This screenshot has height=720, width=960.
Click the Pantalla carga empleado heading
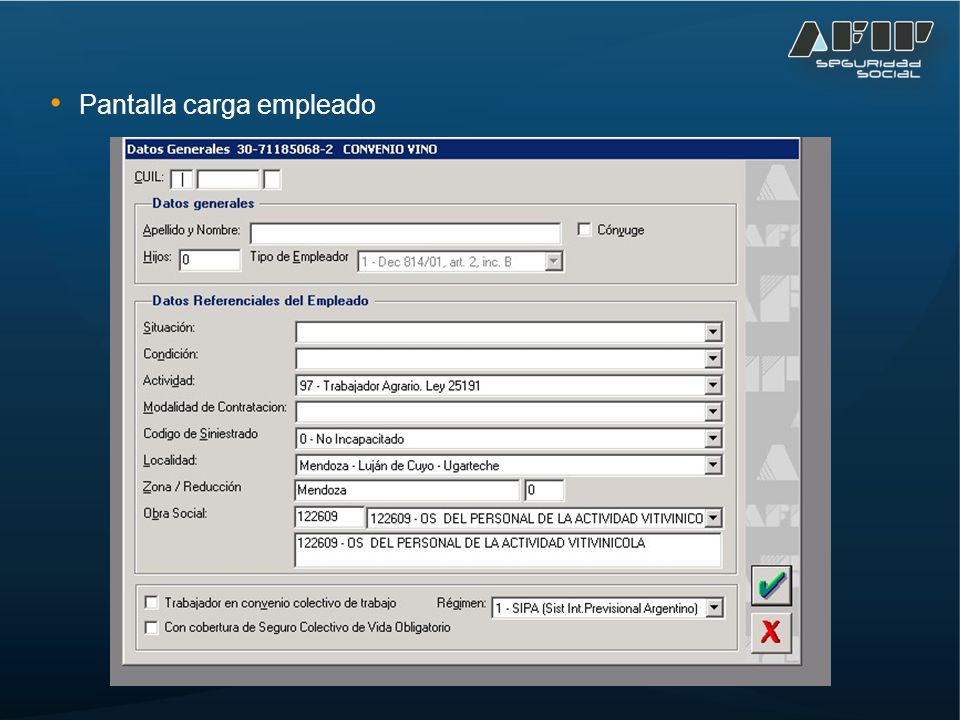click(227, 104)
